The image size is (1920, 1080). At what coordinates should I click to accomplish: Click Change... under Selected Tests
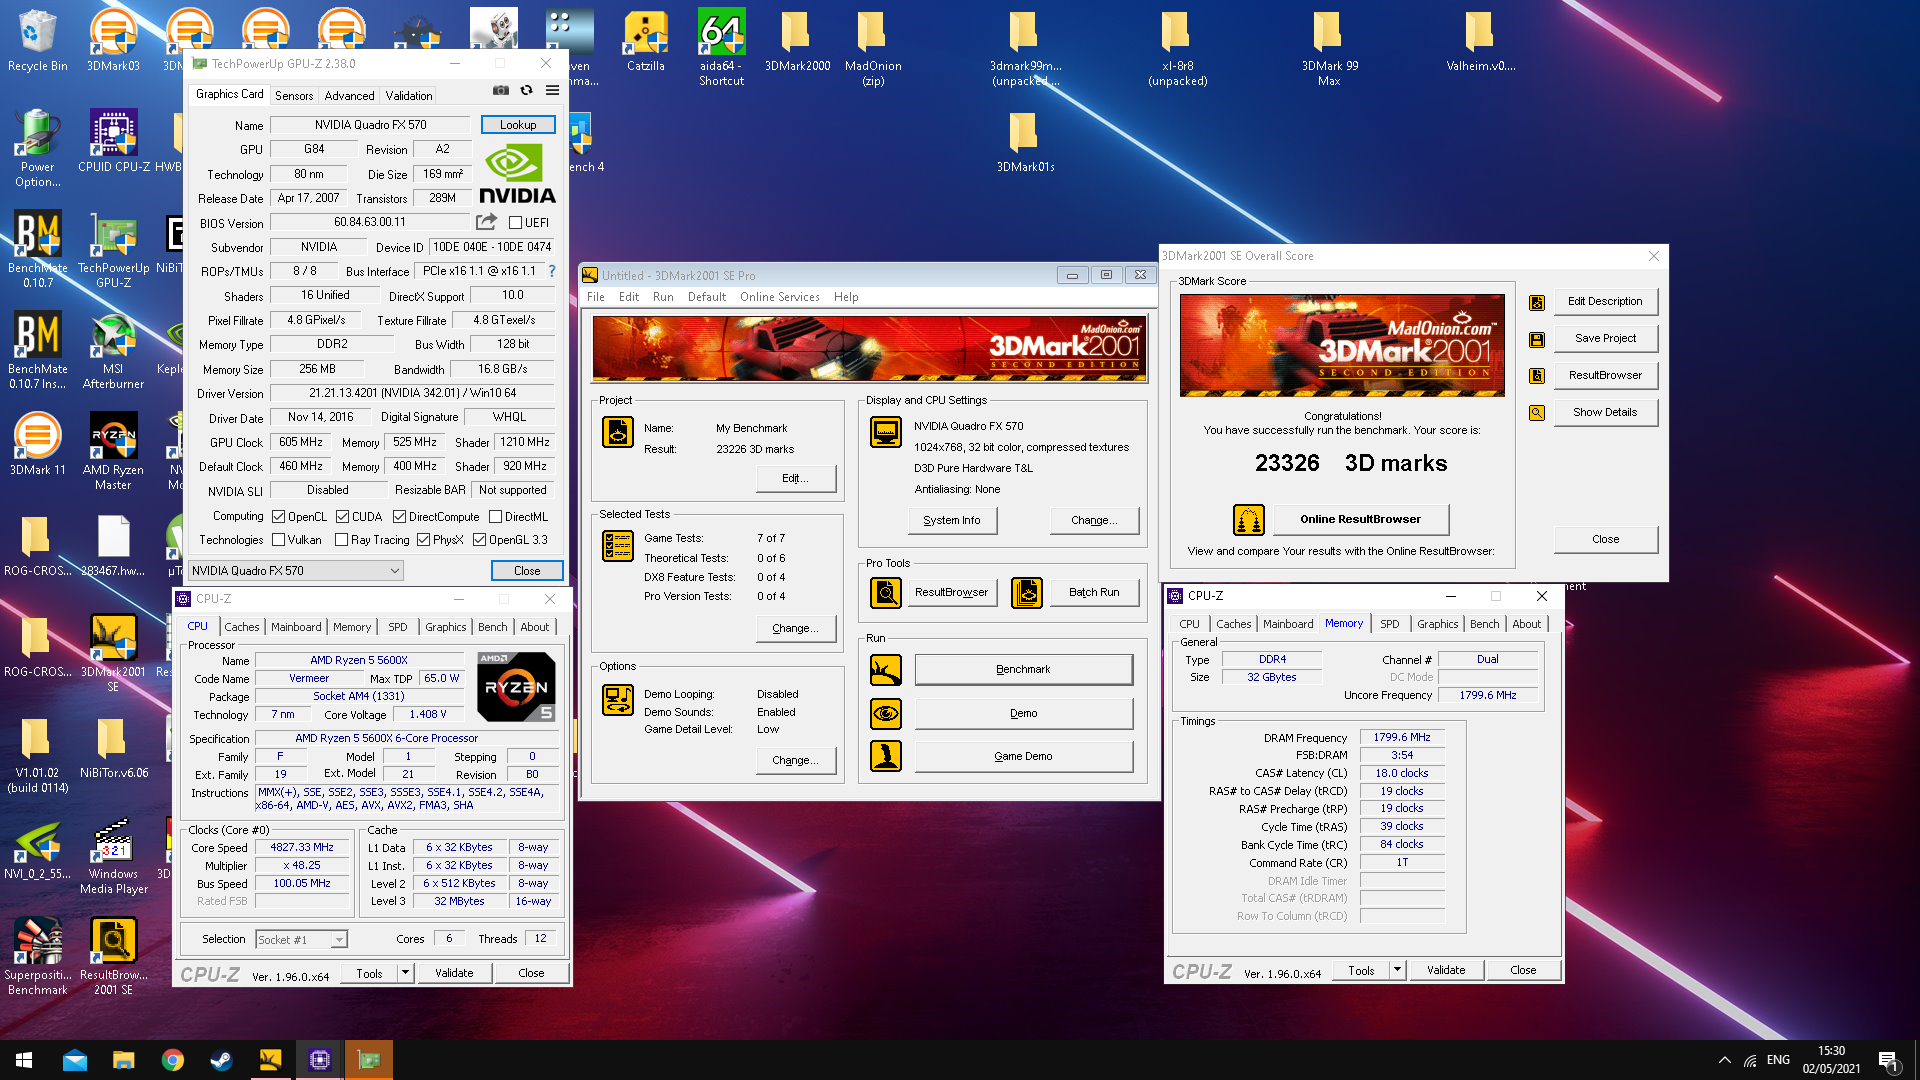tap(796, 628)
